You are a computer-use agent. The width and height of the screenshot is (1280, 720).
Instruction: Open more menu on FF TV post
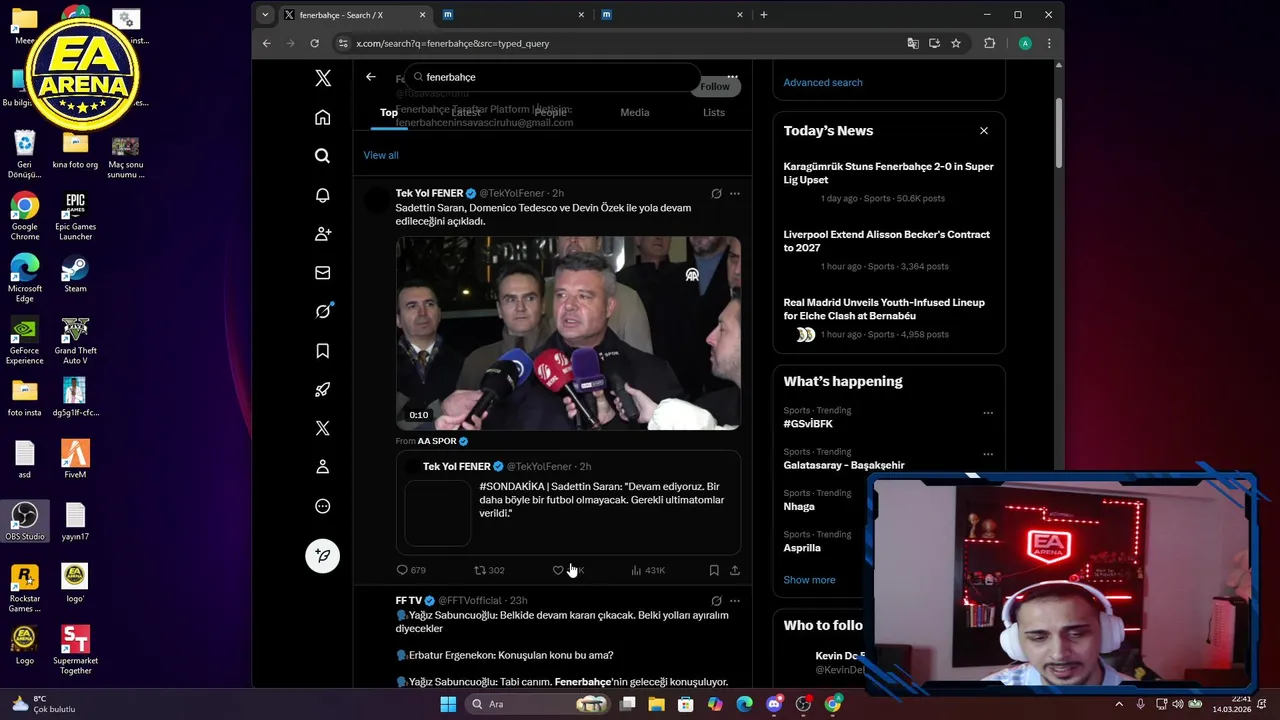(x=735, y=601)
